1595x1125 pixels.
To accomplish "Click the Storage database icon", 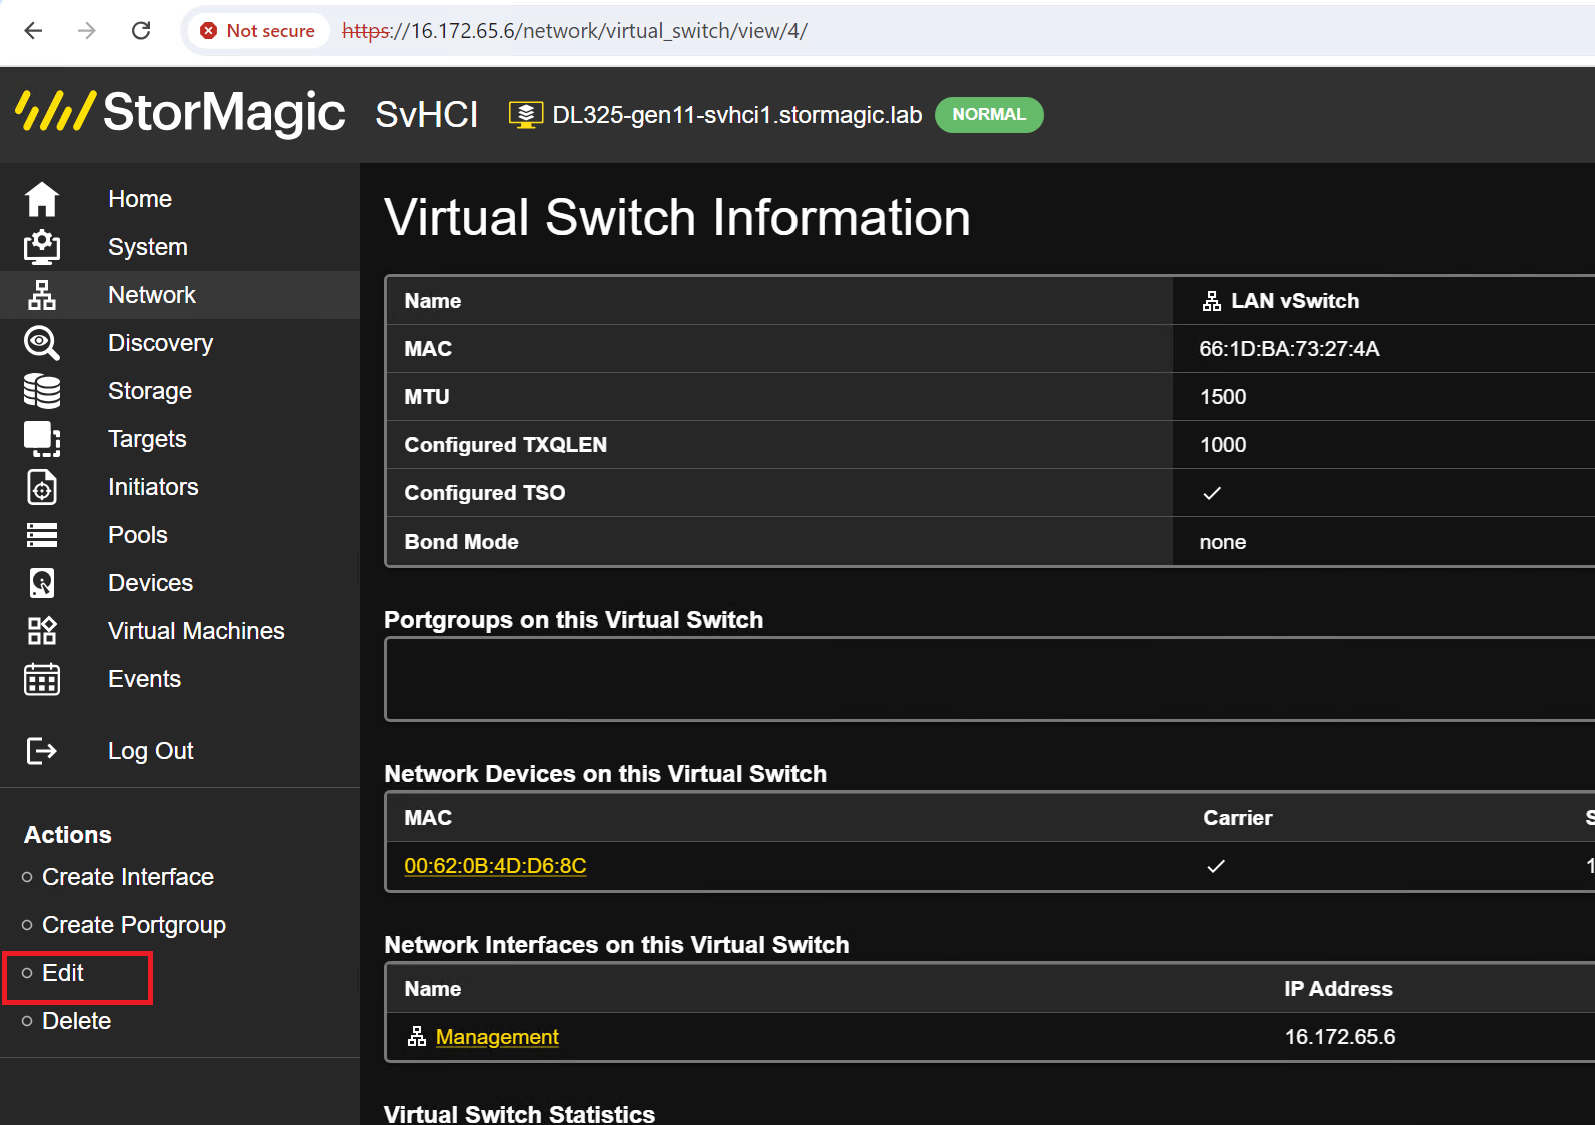I will pos(41,391).
